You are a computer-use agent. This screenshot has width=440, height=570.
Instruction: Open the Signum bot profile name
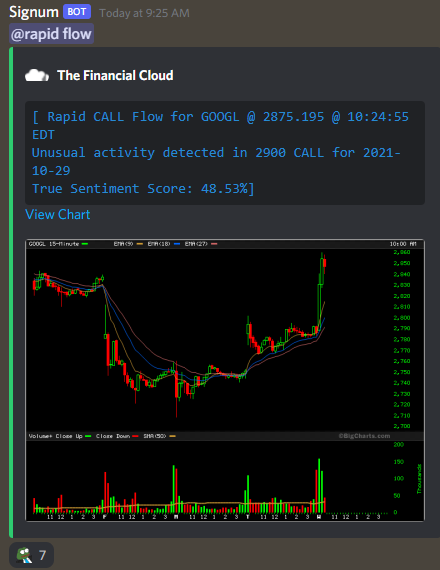point(33,12)
